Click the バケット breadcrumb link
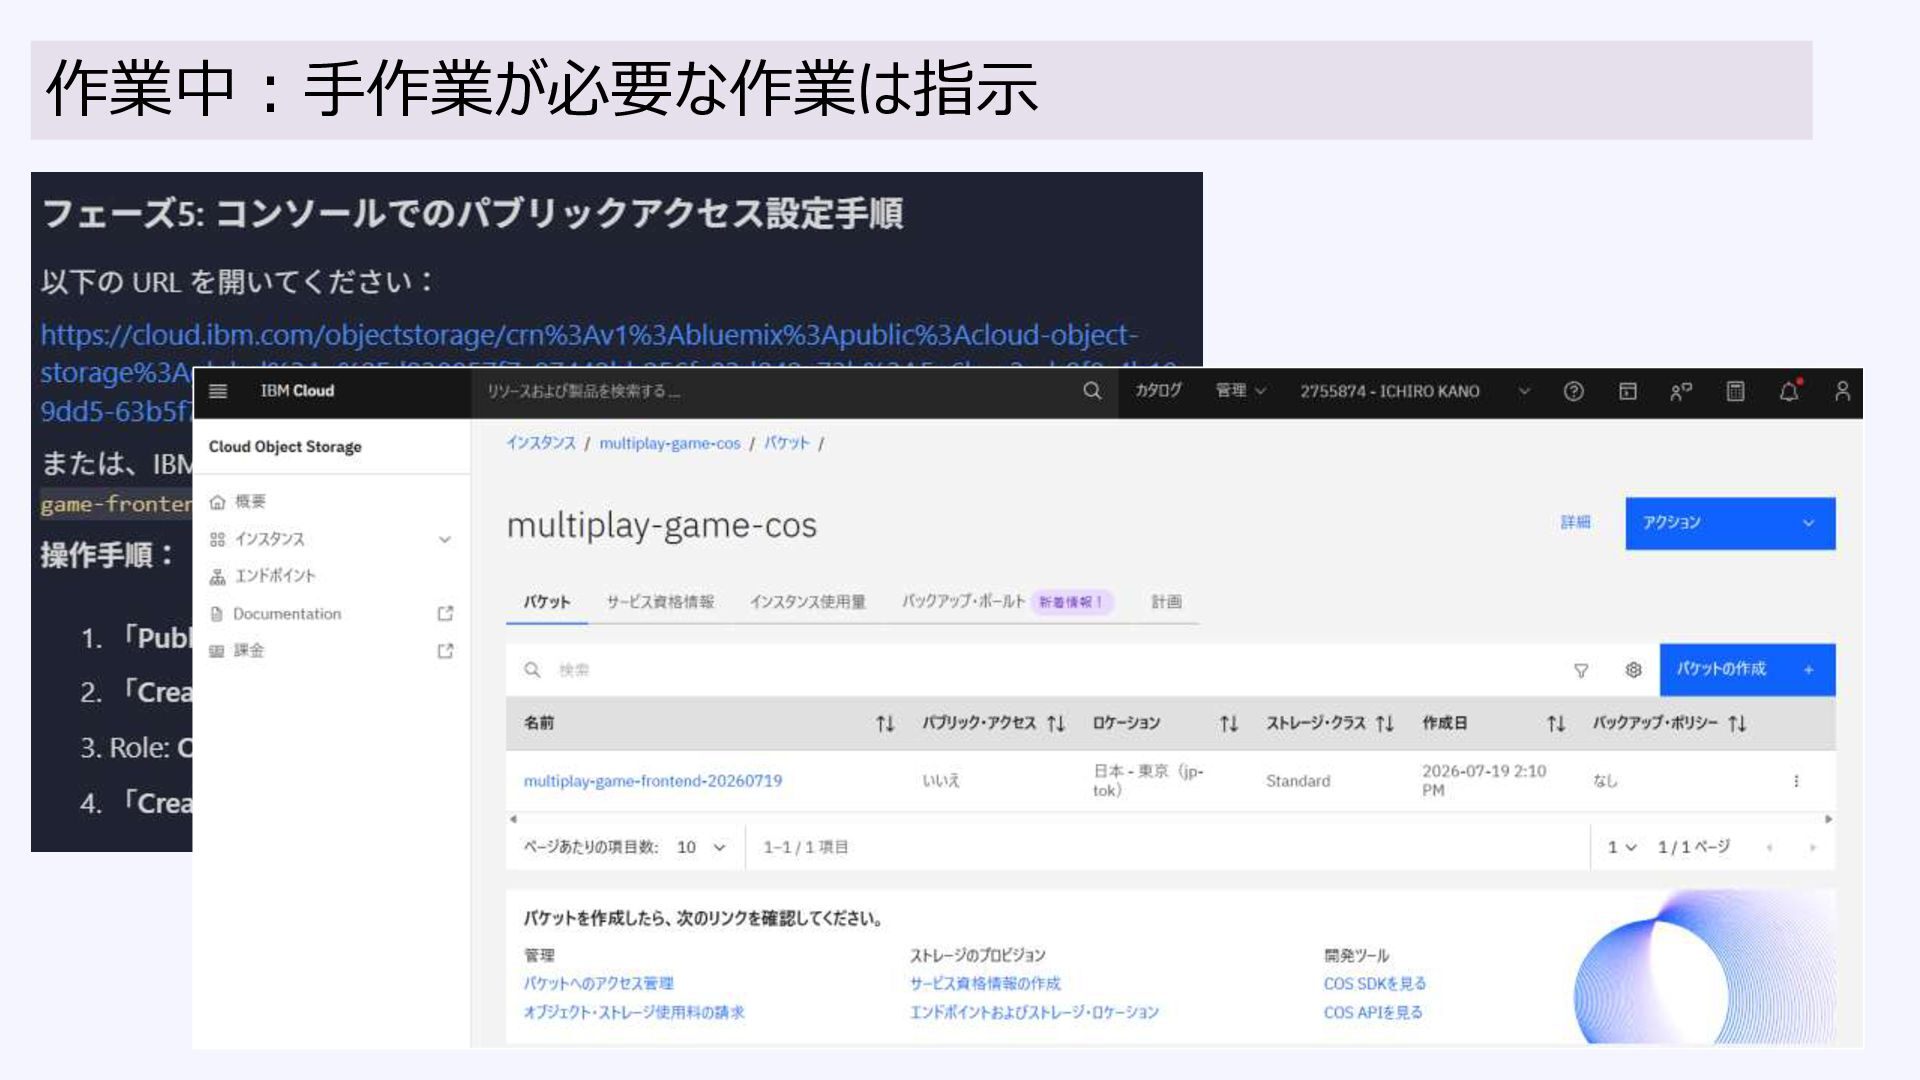The width and height of the screenshot is (1920, 1080). coord(787,443)
